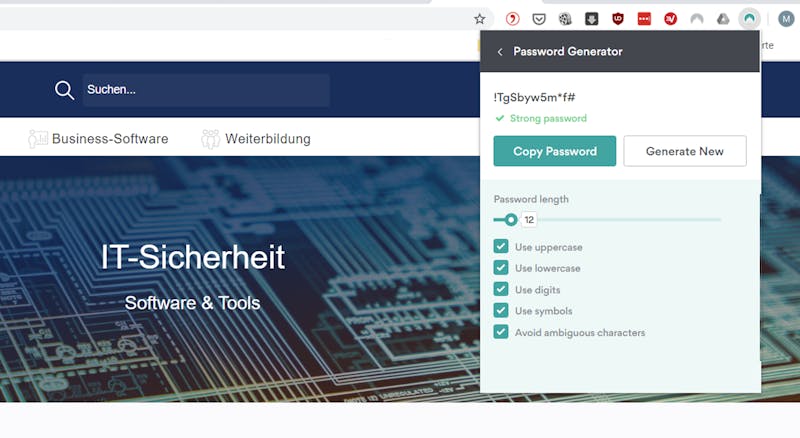Bookmark this page with the star icon

click(479, 19)
